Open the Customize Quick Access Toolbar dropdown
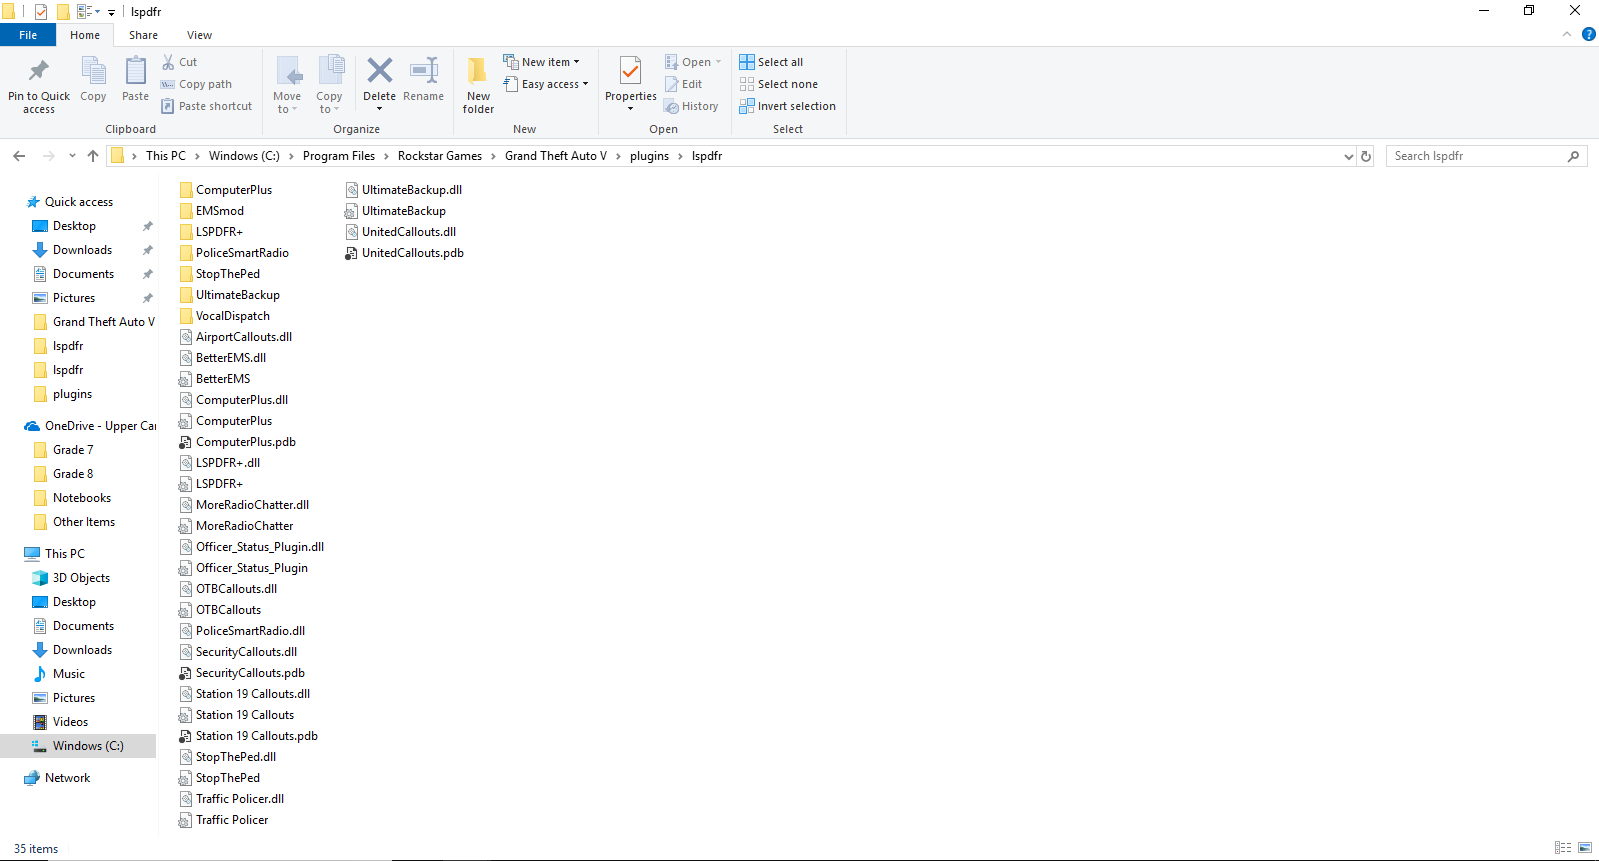 111,12
